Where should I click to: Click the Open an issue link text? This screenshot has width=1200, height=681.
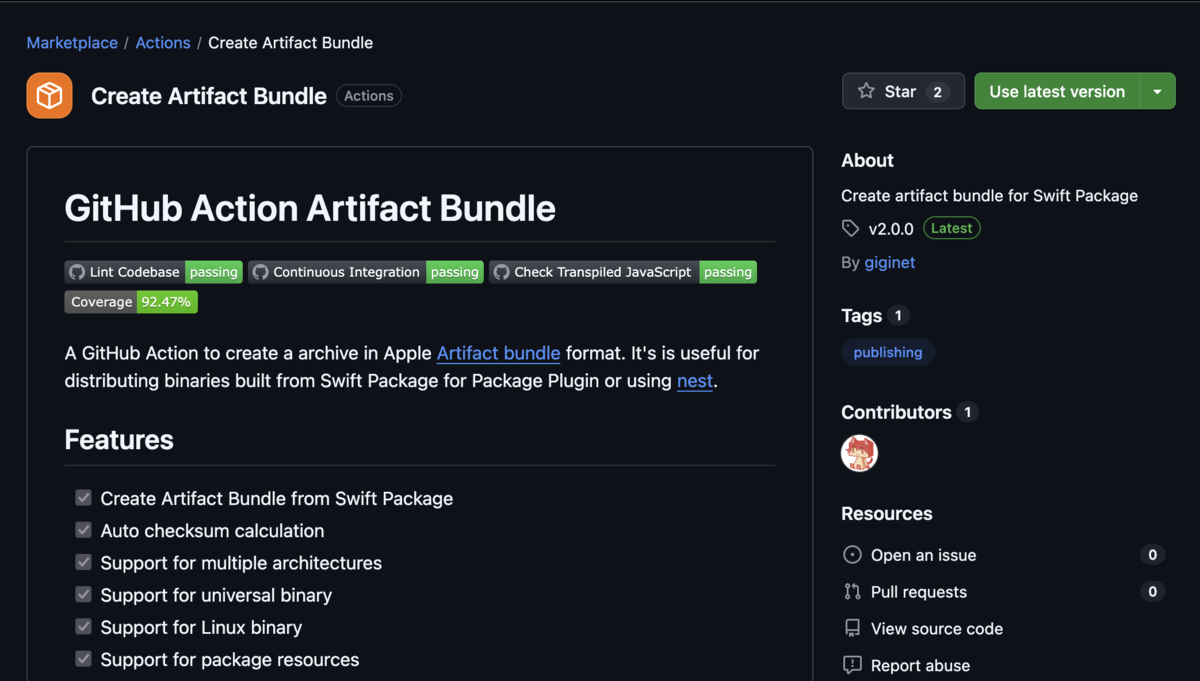(923, 555)
